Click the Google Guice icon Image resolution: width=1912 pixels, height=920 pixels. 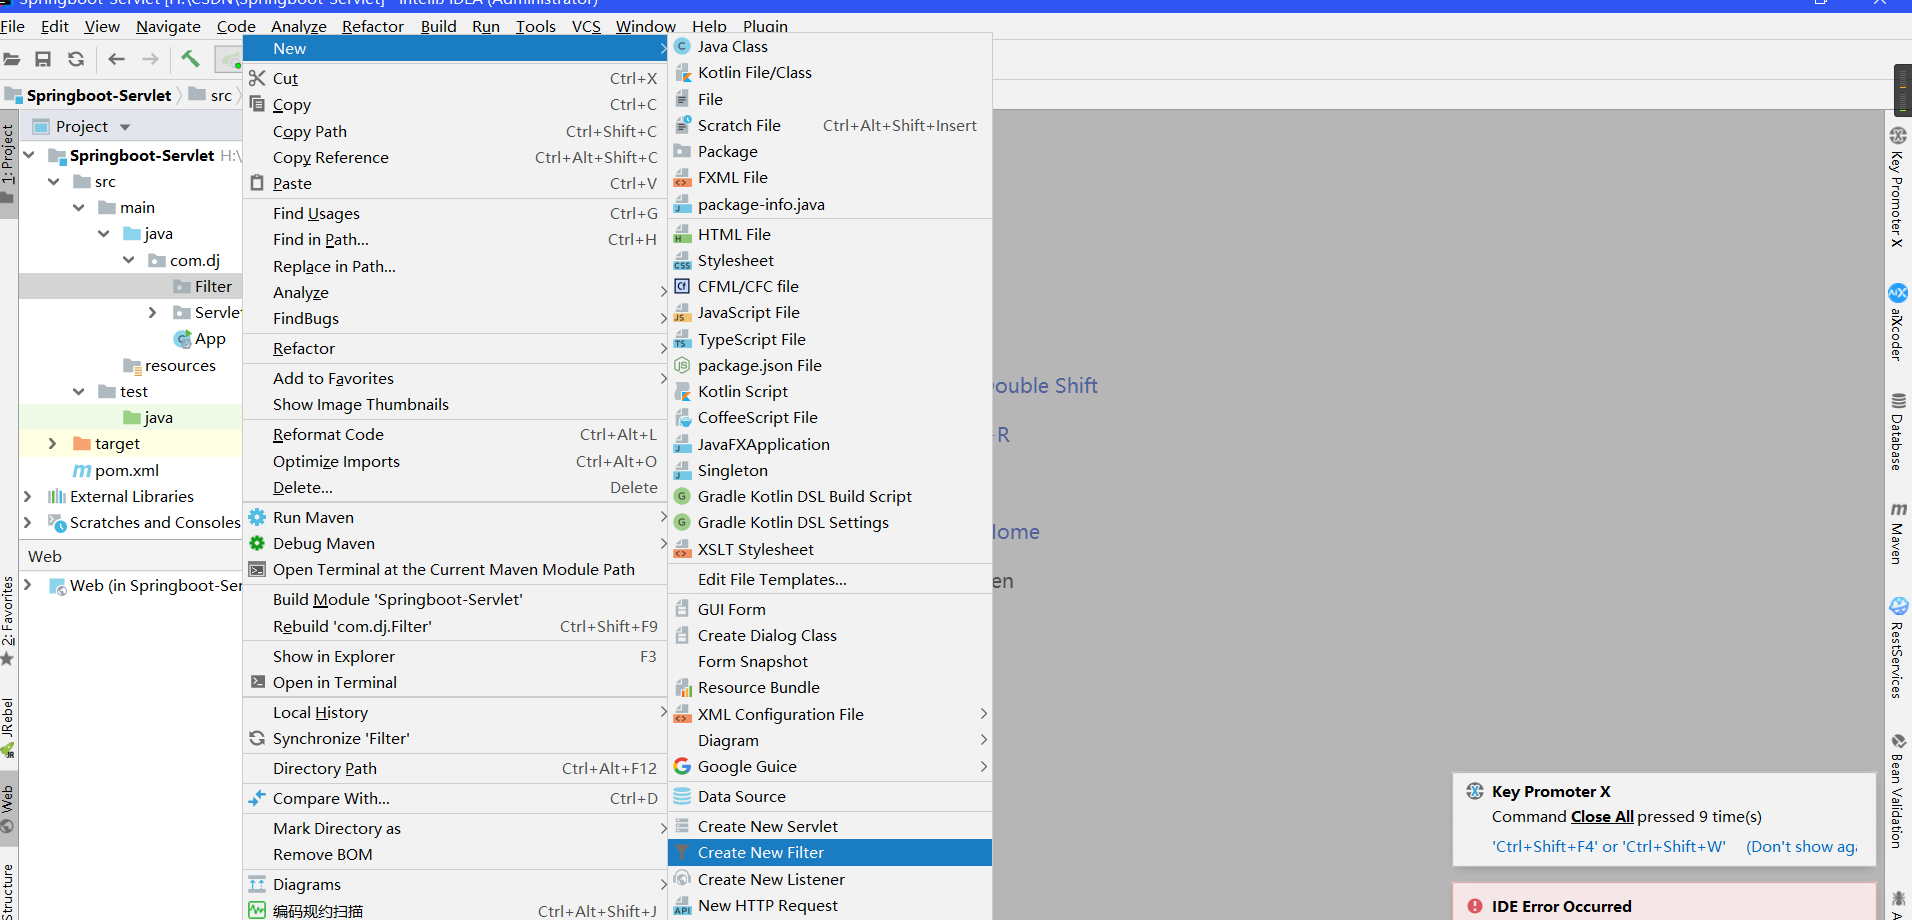tap(682, 766)
